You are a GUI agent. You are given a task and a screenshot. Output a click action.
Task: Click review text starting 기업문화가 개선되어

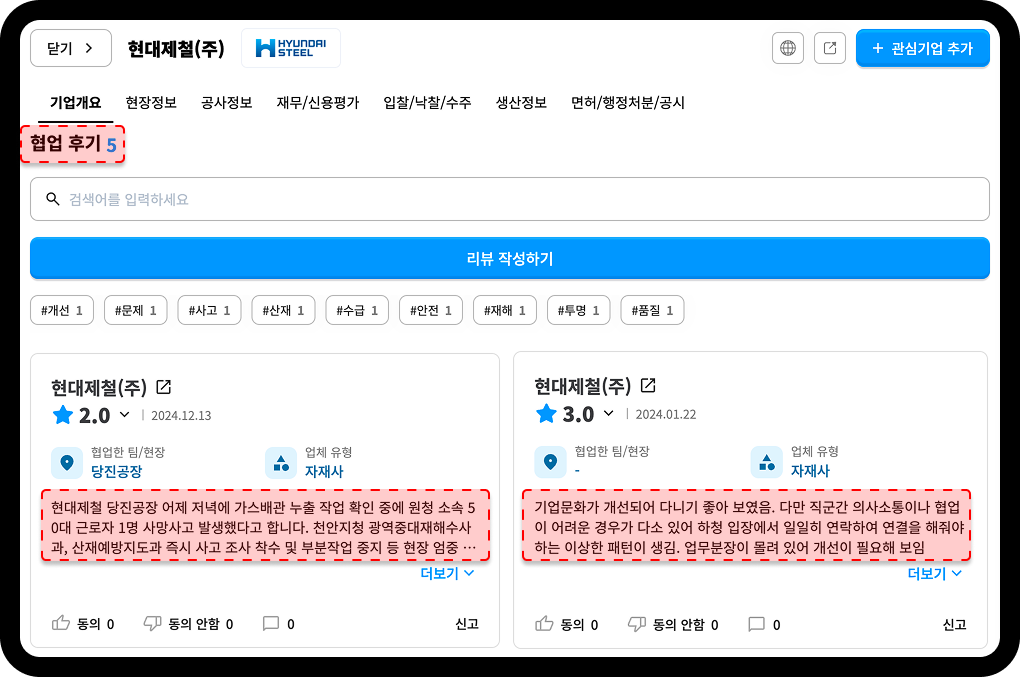[x=747, y=527]
